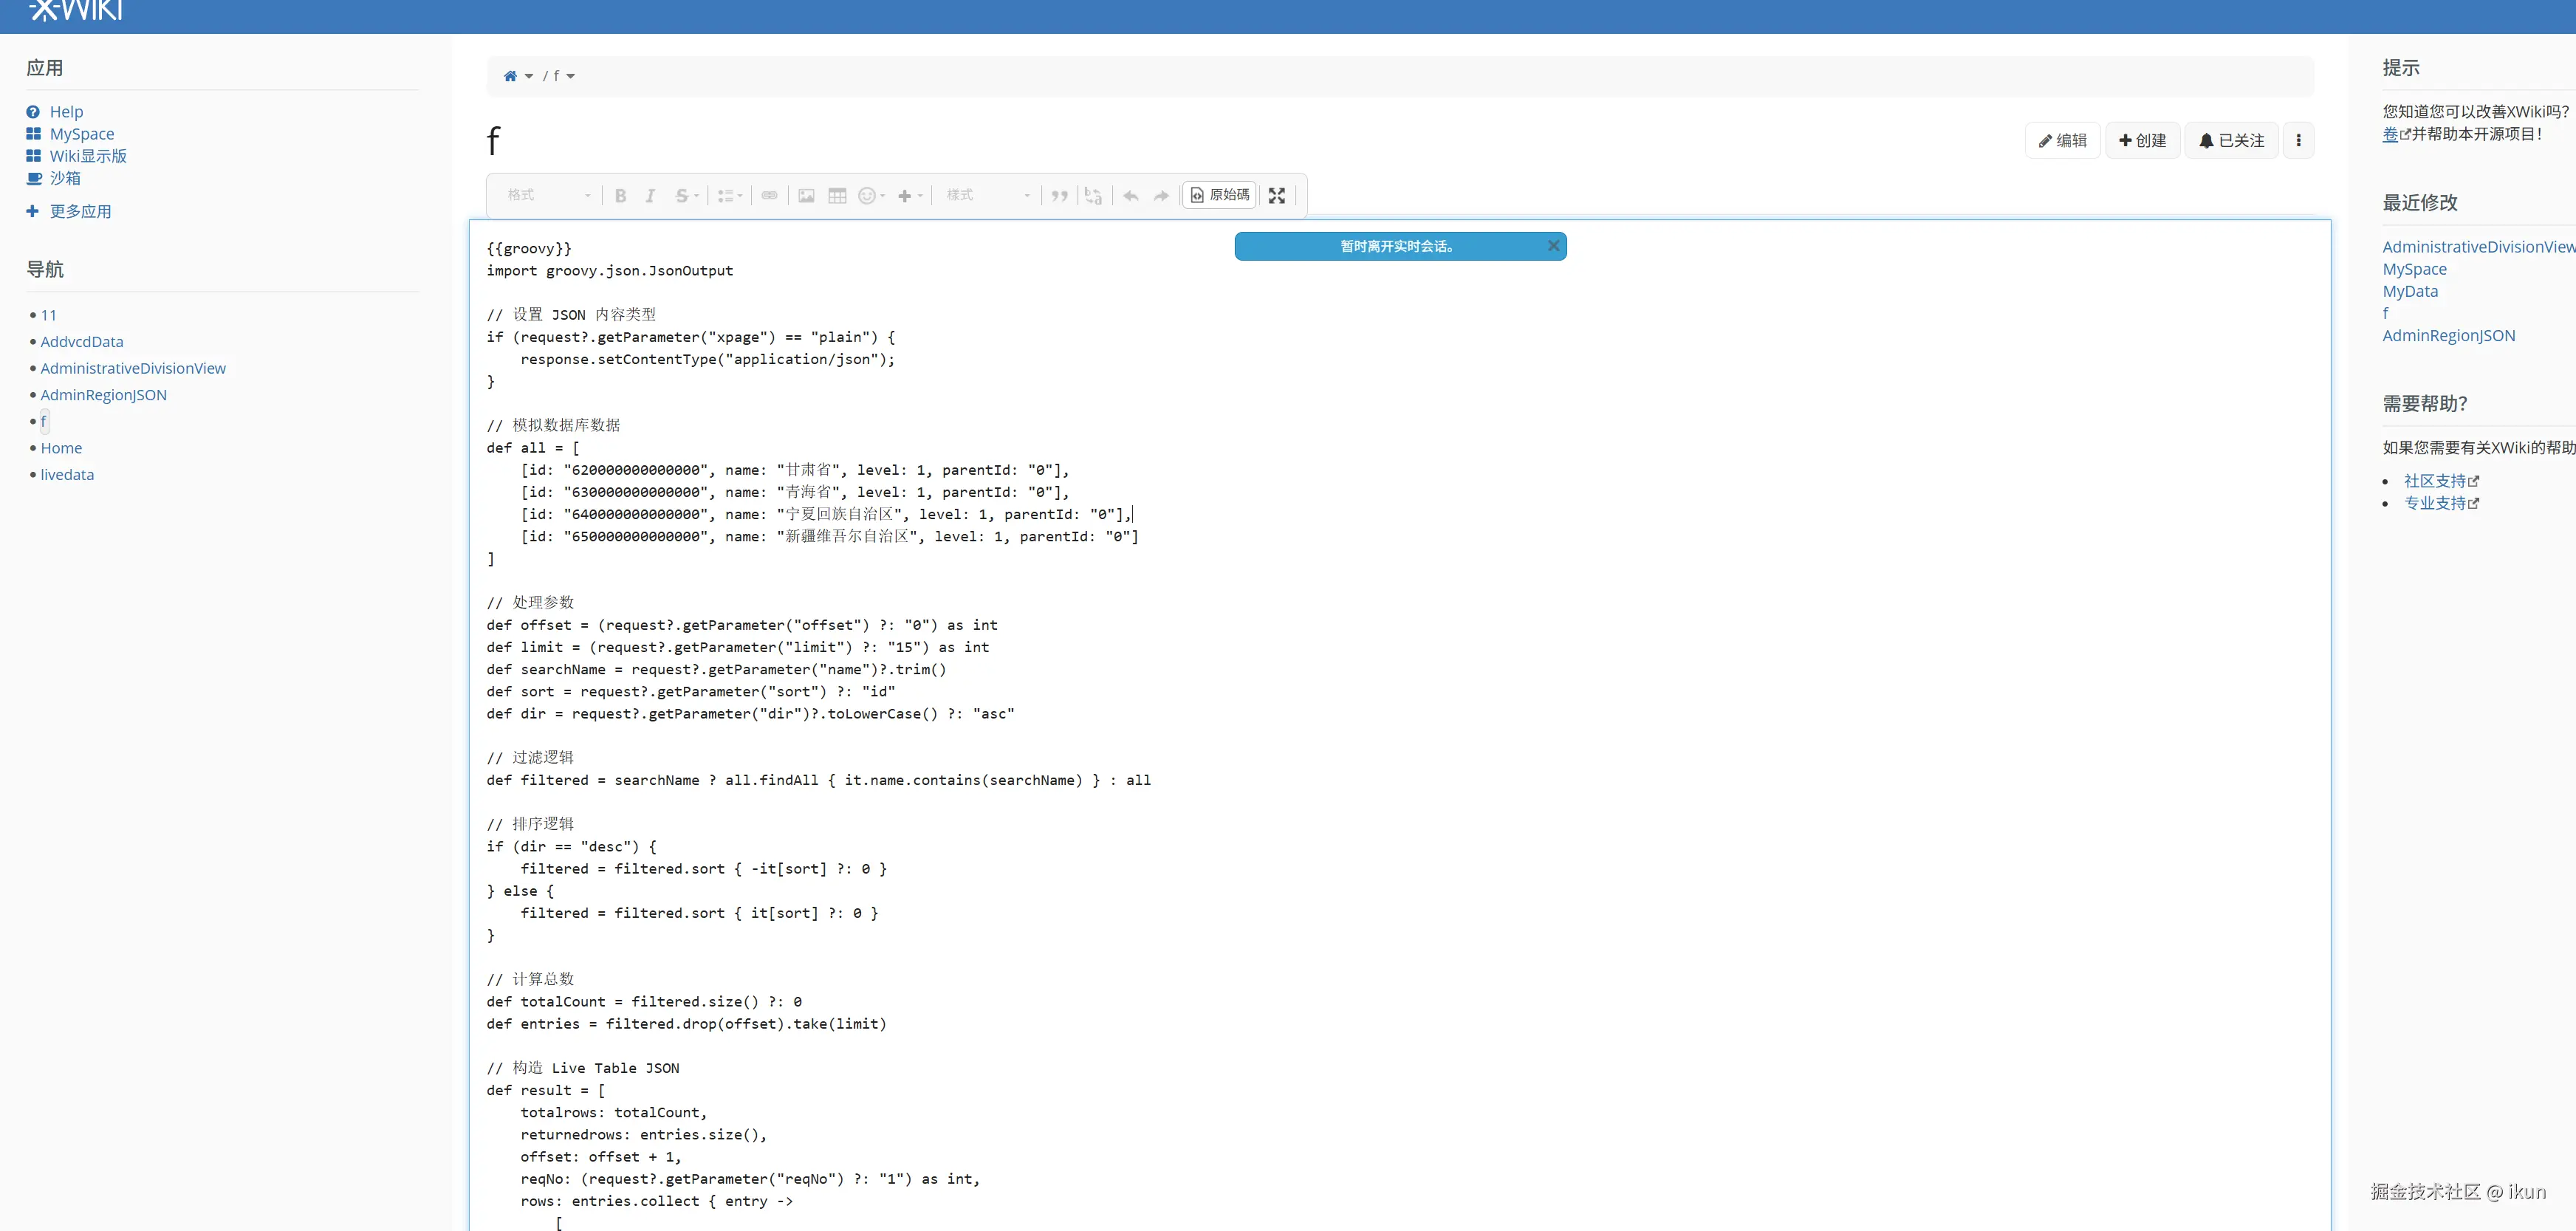Close the 暂时离开实时会话 notification

tap(1553, 246)
